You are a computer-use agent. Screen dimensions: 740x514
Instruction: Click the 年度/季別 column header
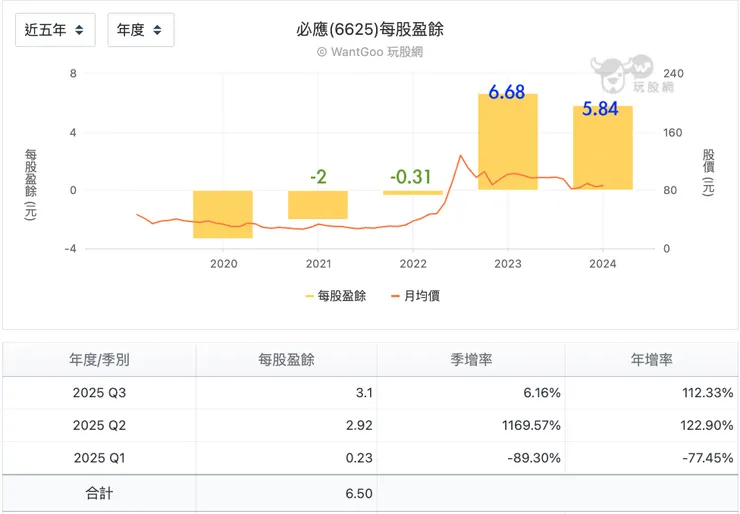(99, 360)
